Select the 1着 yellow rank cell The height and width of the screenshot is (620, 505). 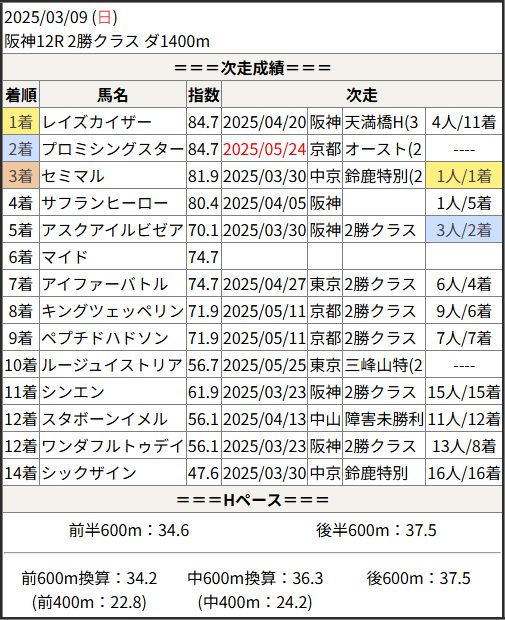click(x=21, y=121)
